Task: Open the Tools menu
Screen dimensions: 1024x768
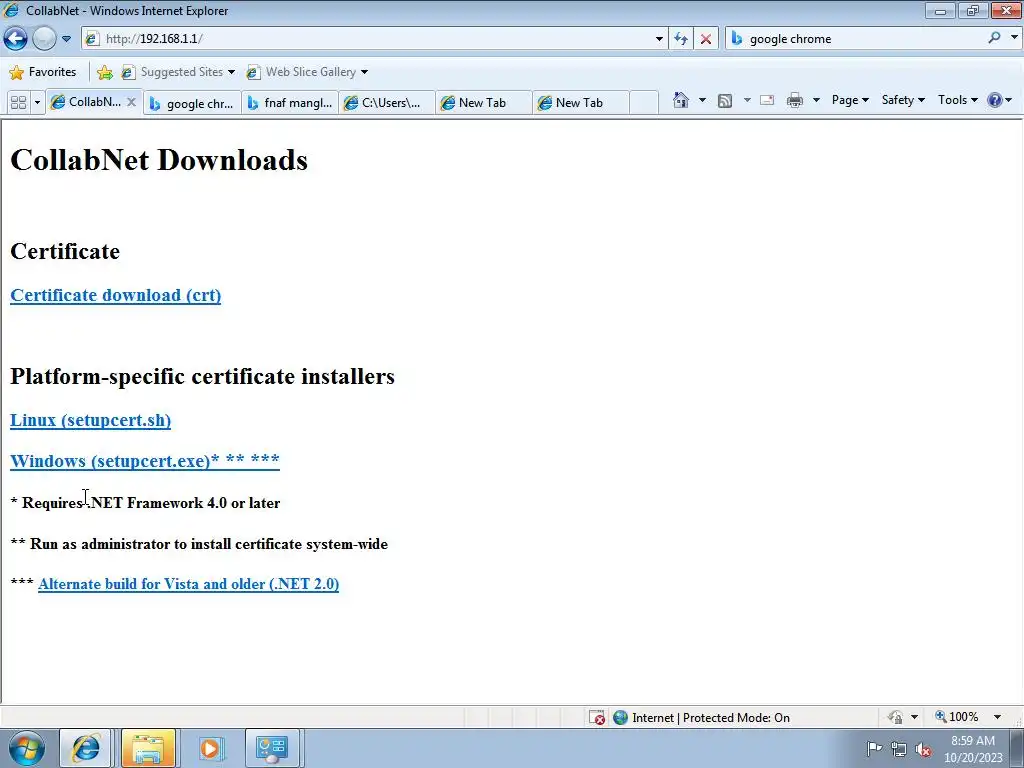Action: [x=957, y=100]
